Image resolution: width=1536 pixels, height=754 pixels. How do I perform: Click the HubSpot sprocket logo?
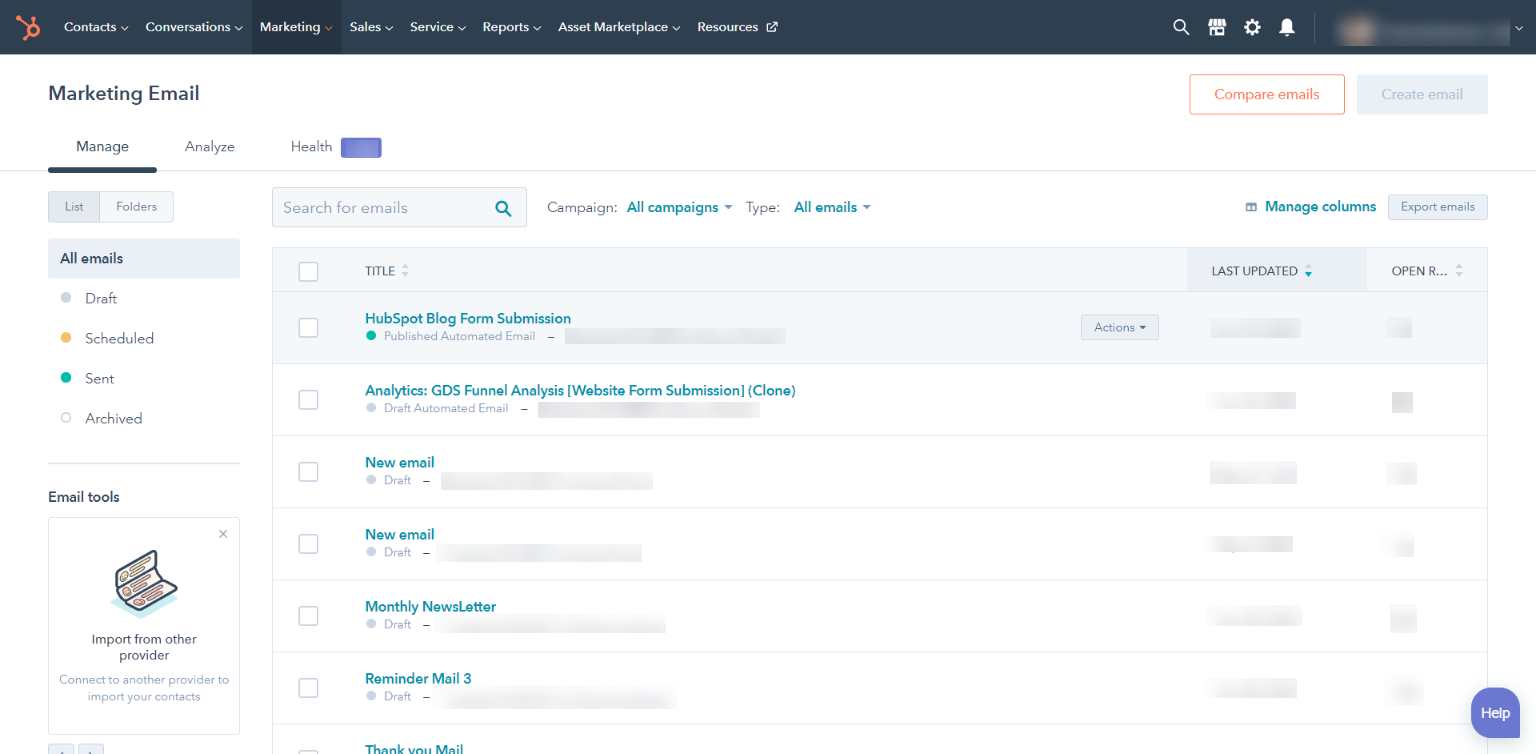click(x=26, y=27)
